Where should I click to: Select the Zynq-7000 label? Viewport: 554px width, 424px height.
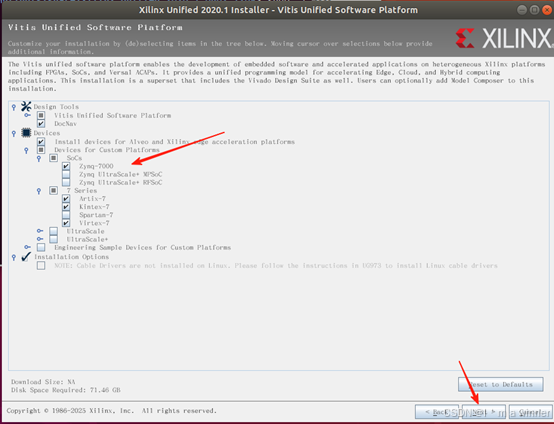(x=96, y=166)
